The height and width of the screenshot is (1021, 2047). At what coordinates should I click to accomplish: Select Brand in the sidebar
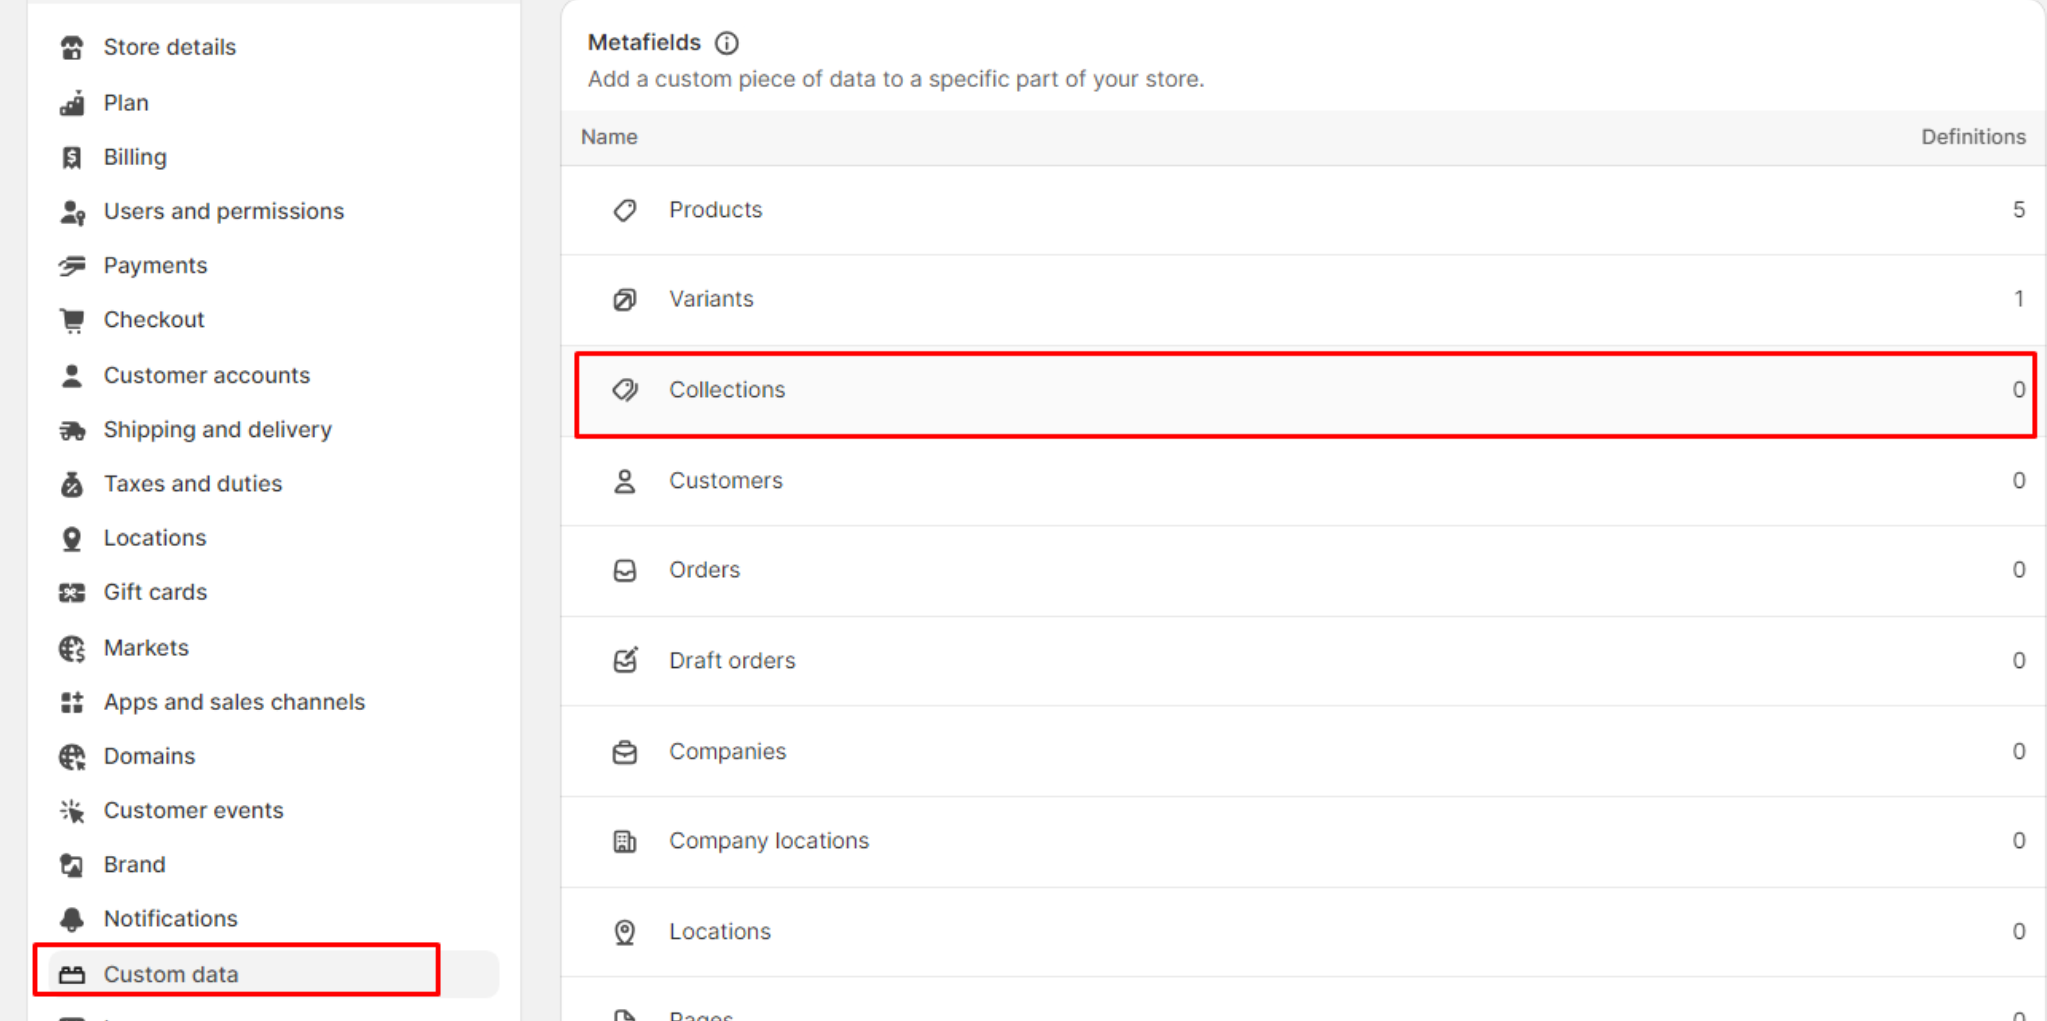pyautogui.click(x=135, y=864)
